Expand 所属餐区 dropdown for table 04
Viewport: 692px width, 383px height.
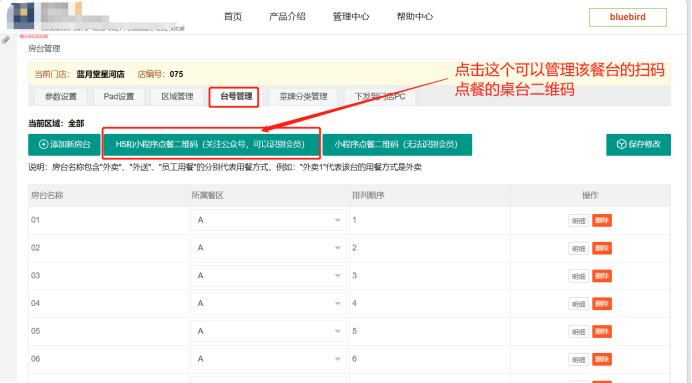(x=268, y=304)
